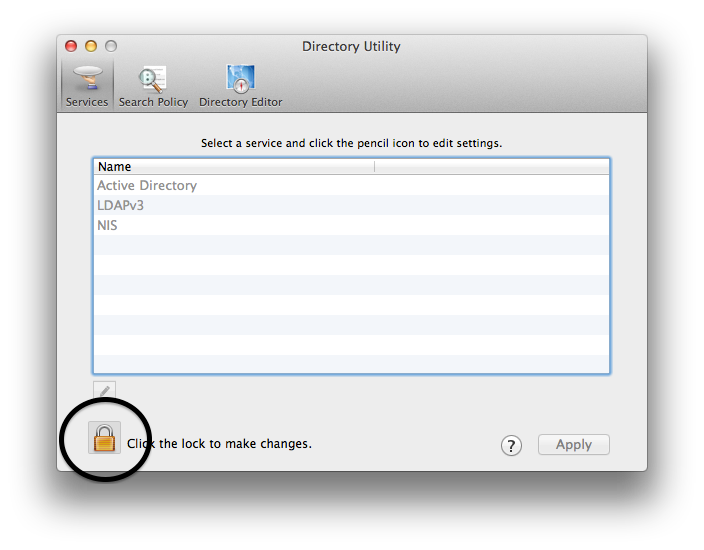Select the LDAPv3 service row
Screen dimensions: 704x550
point(121,206)
